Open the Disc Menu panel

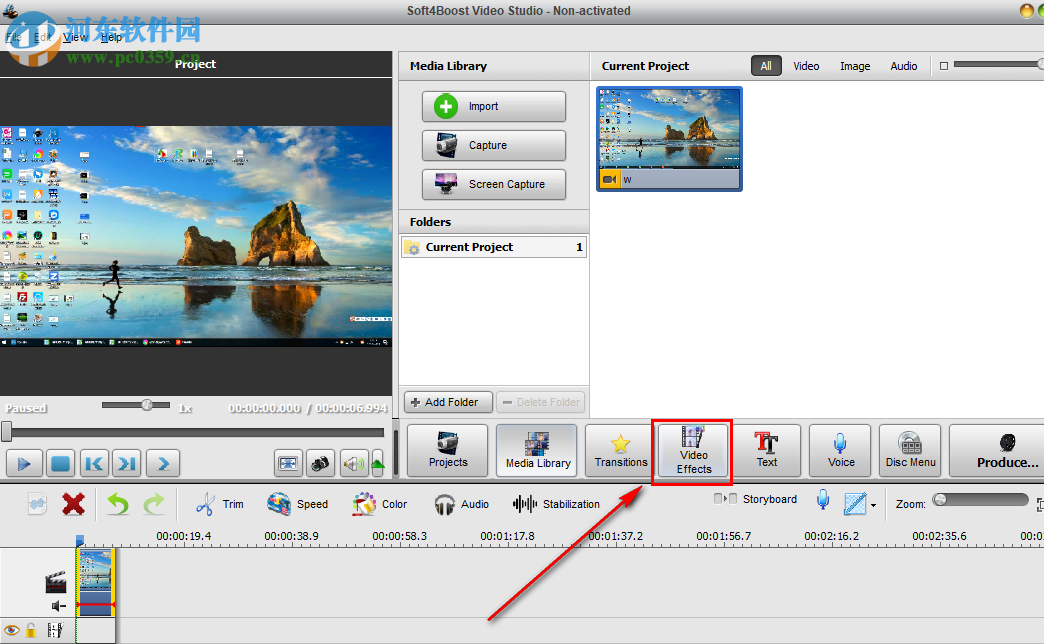point(910,450)
